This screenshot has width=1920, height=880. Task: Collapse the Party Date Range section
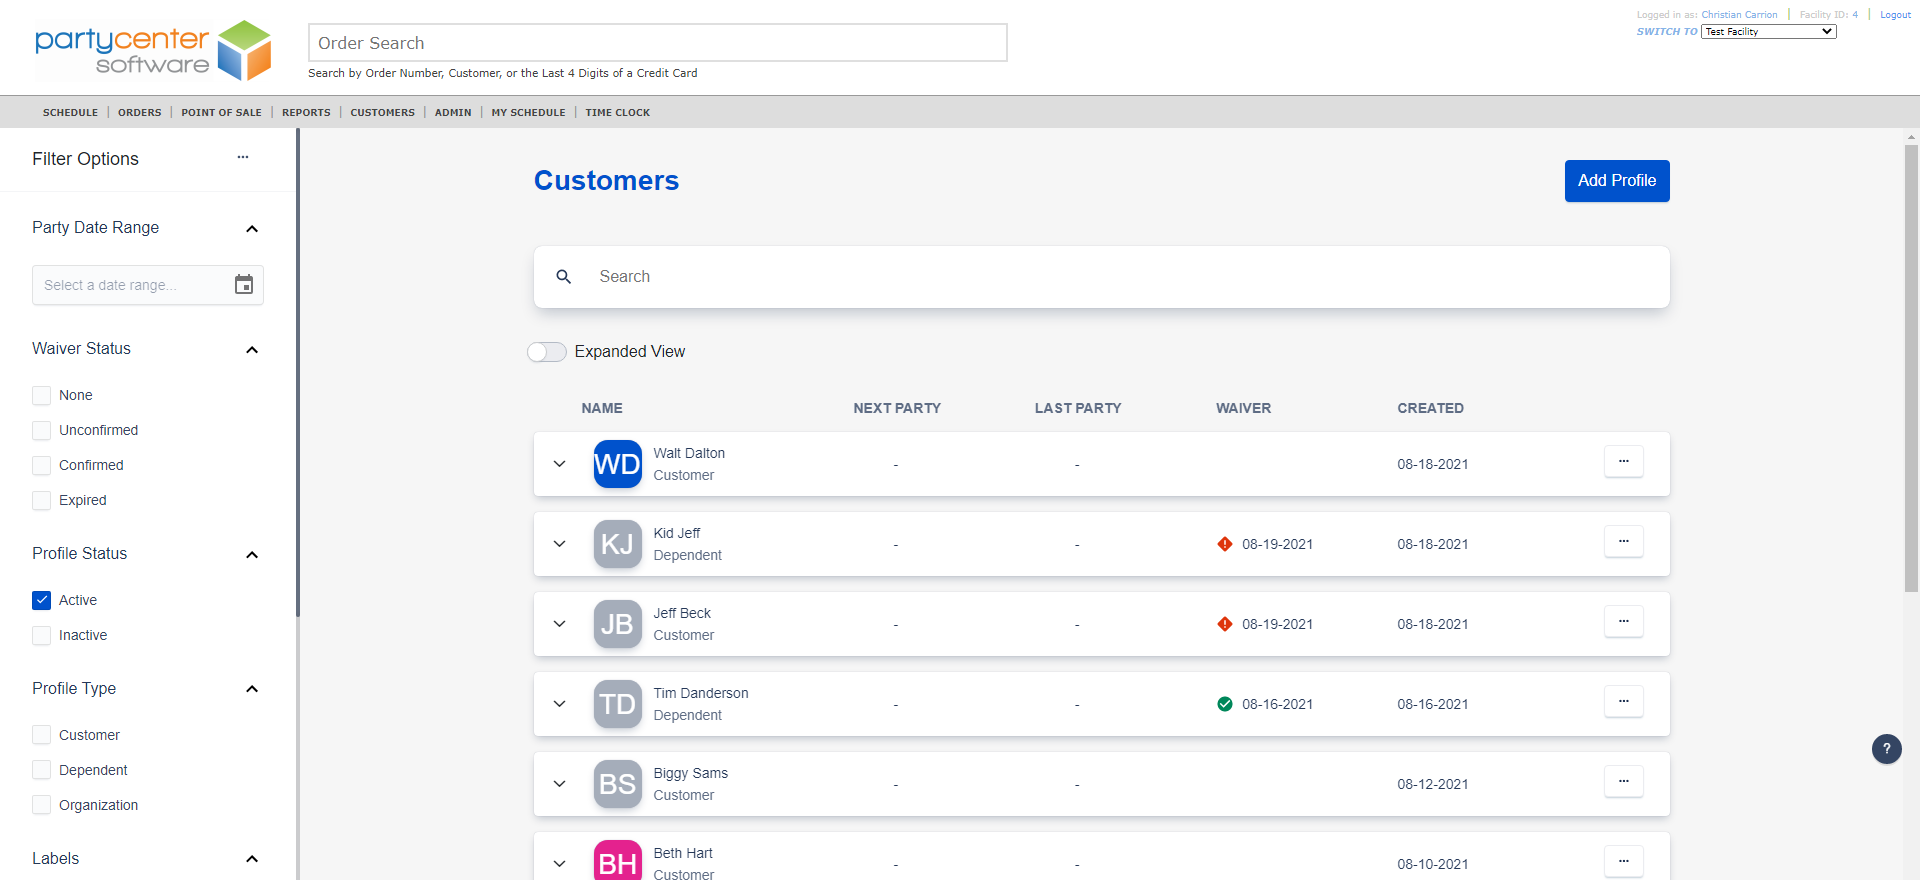point(252,229)
